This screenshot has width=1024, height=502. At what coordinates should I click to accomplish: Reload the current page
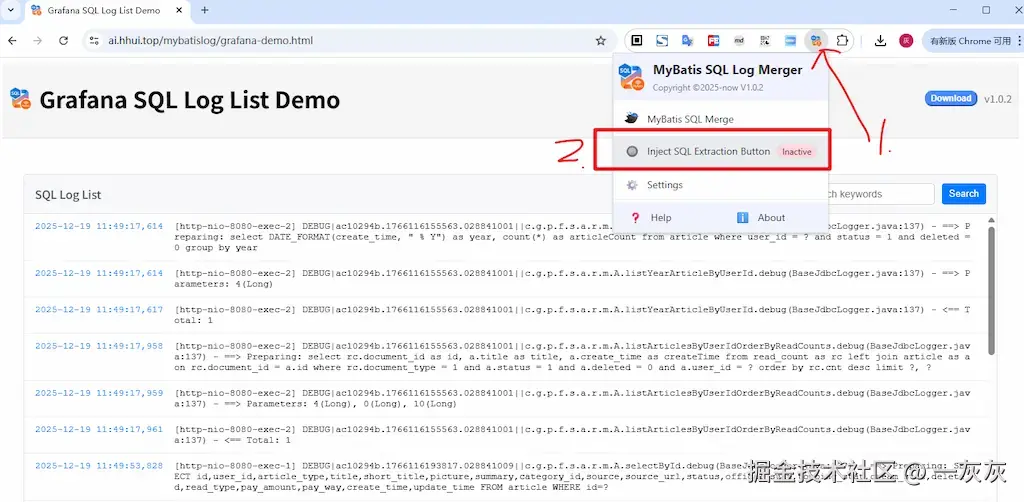[63, 40]
